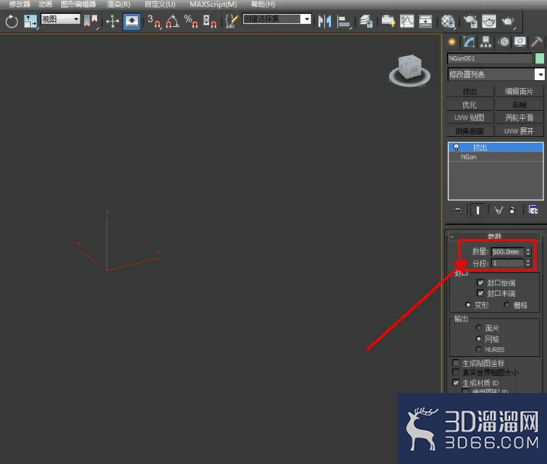This screenshot has width=547, height=464.
Task: Click the use pivot point center icon
Action: 90,21
